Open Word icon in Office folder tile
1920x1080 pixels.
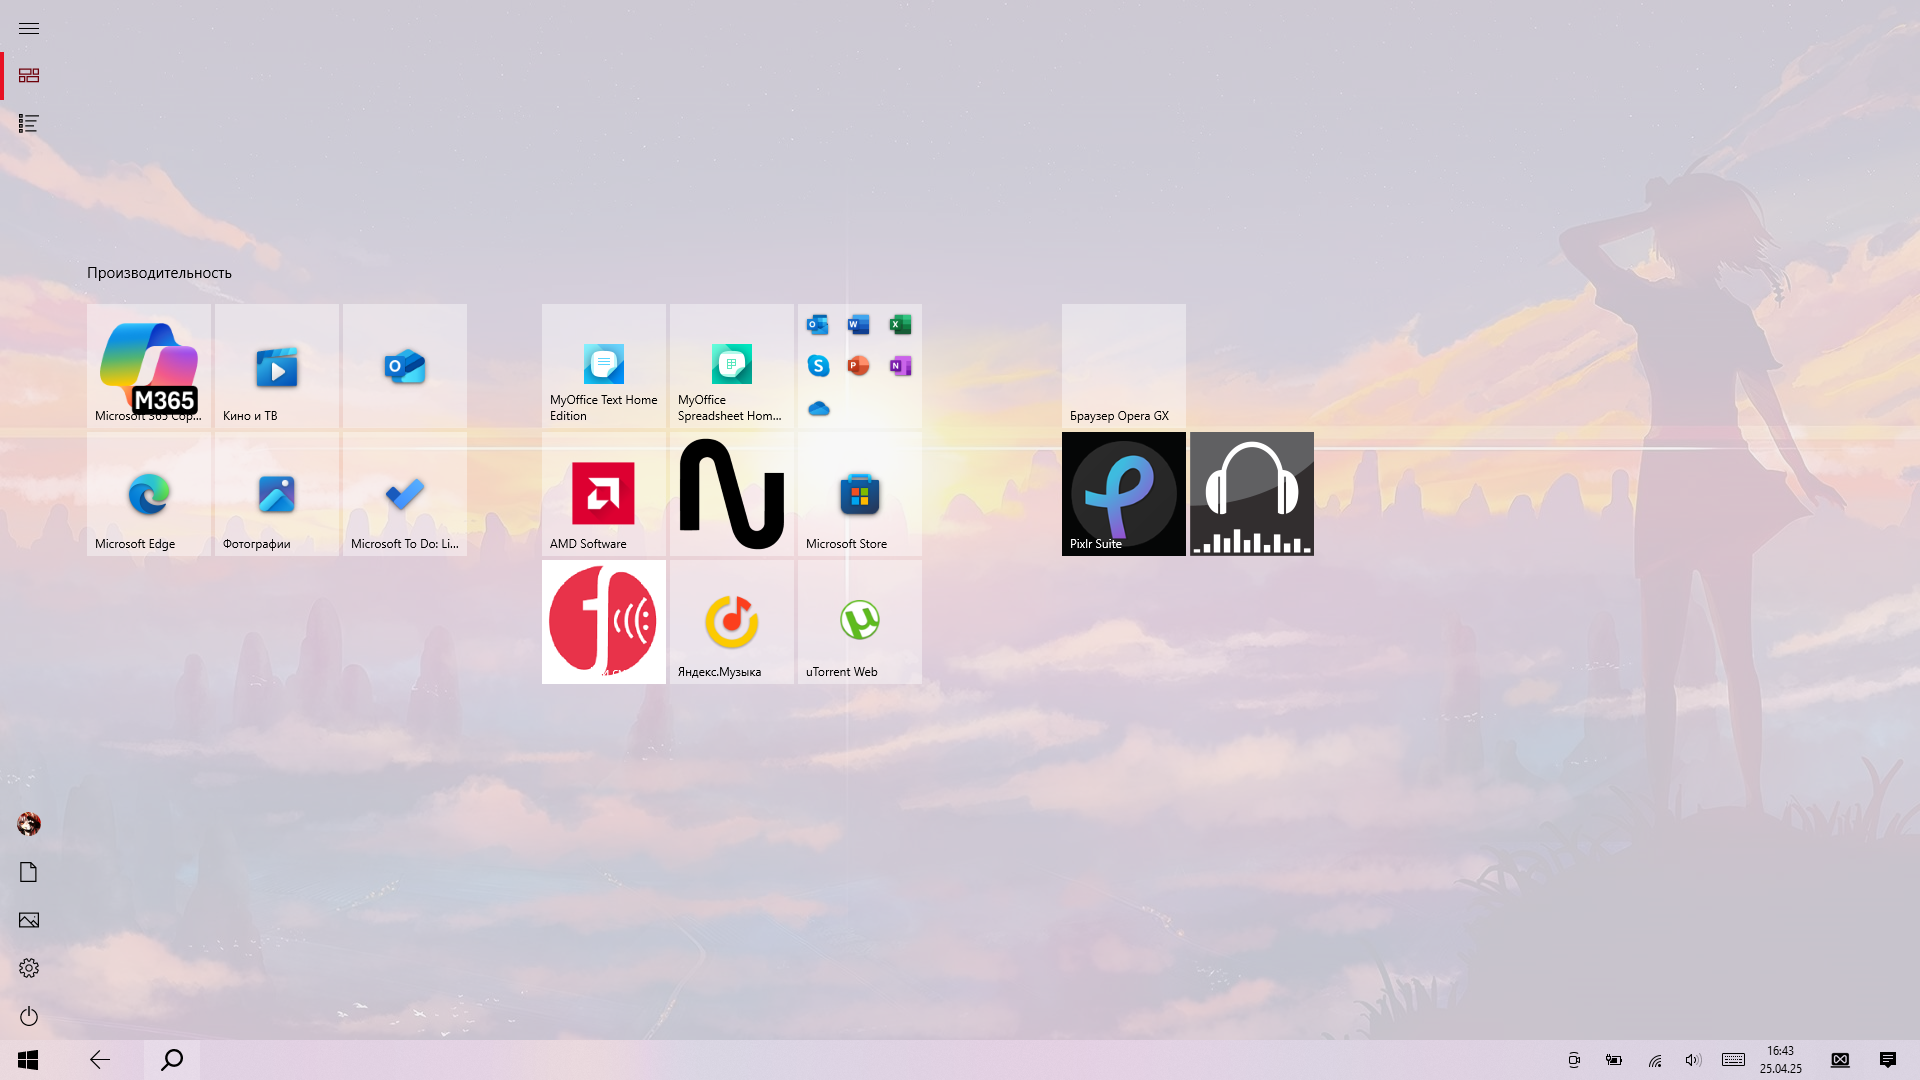tap(859, 324)
